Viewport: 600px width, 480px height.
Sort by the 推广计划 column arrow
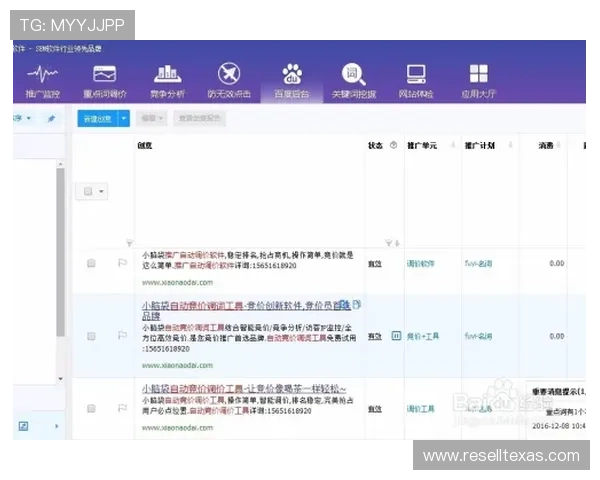[510, 145]
